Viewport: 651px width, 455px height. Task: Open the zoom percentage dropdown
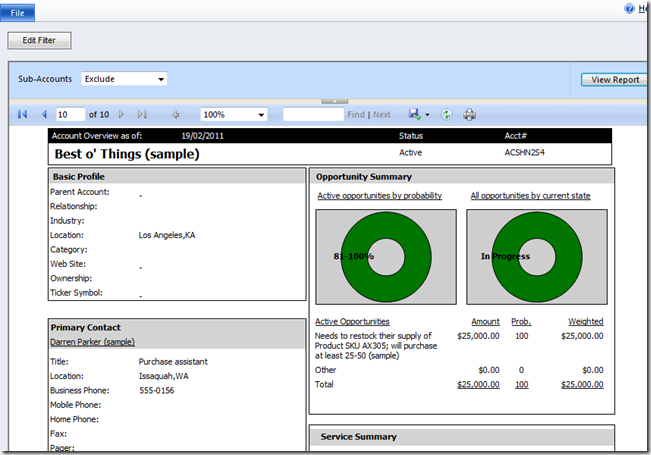pos(234,115)
